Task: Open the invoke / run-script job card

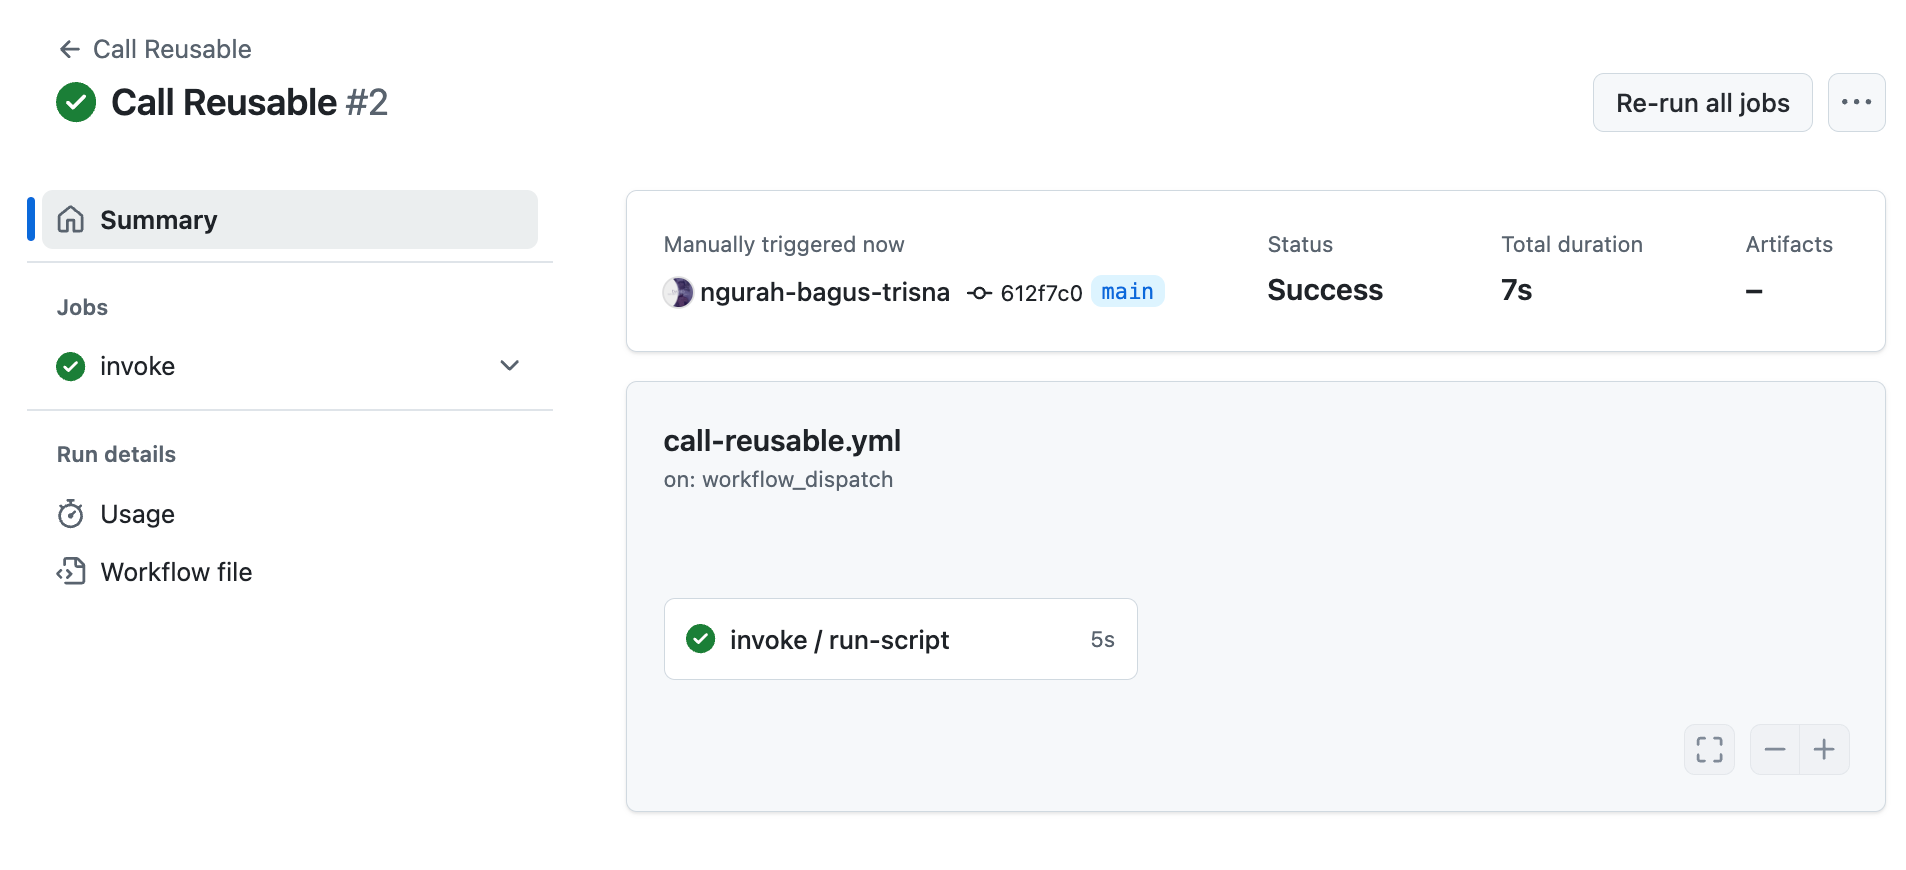Action: pyautogui.click(x=900, y=639)
